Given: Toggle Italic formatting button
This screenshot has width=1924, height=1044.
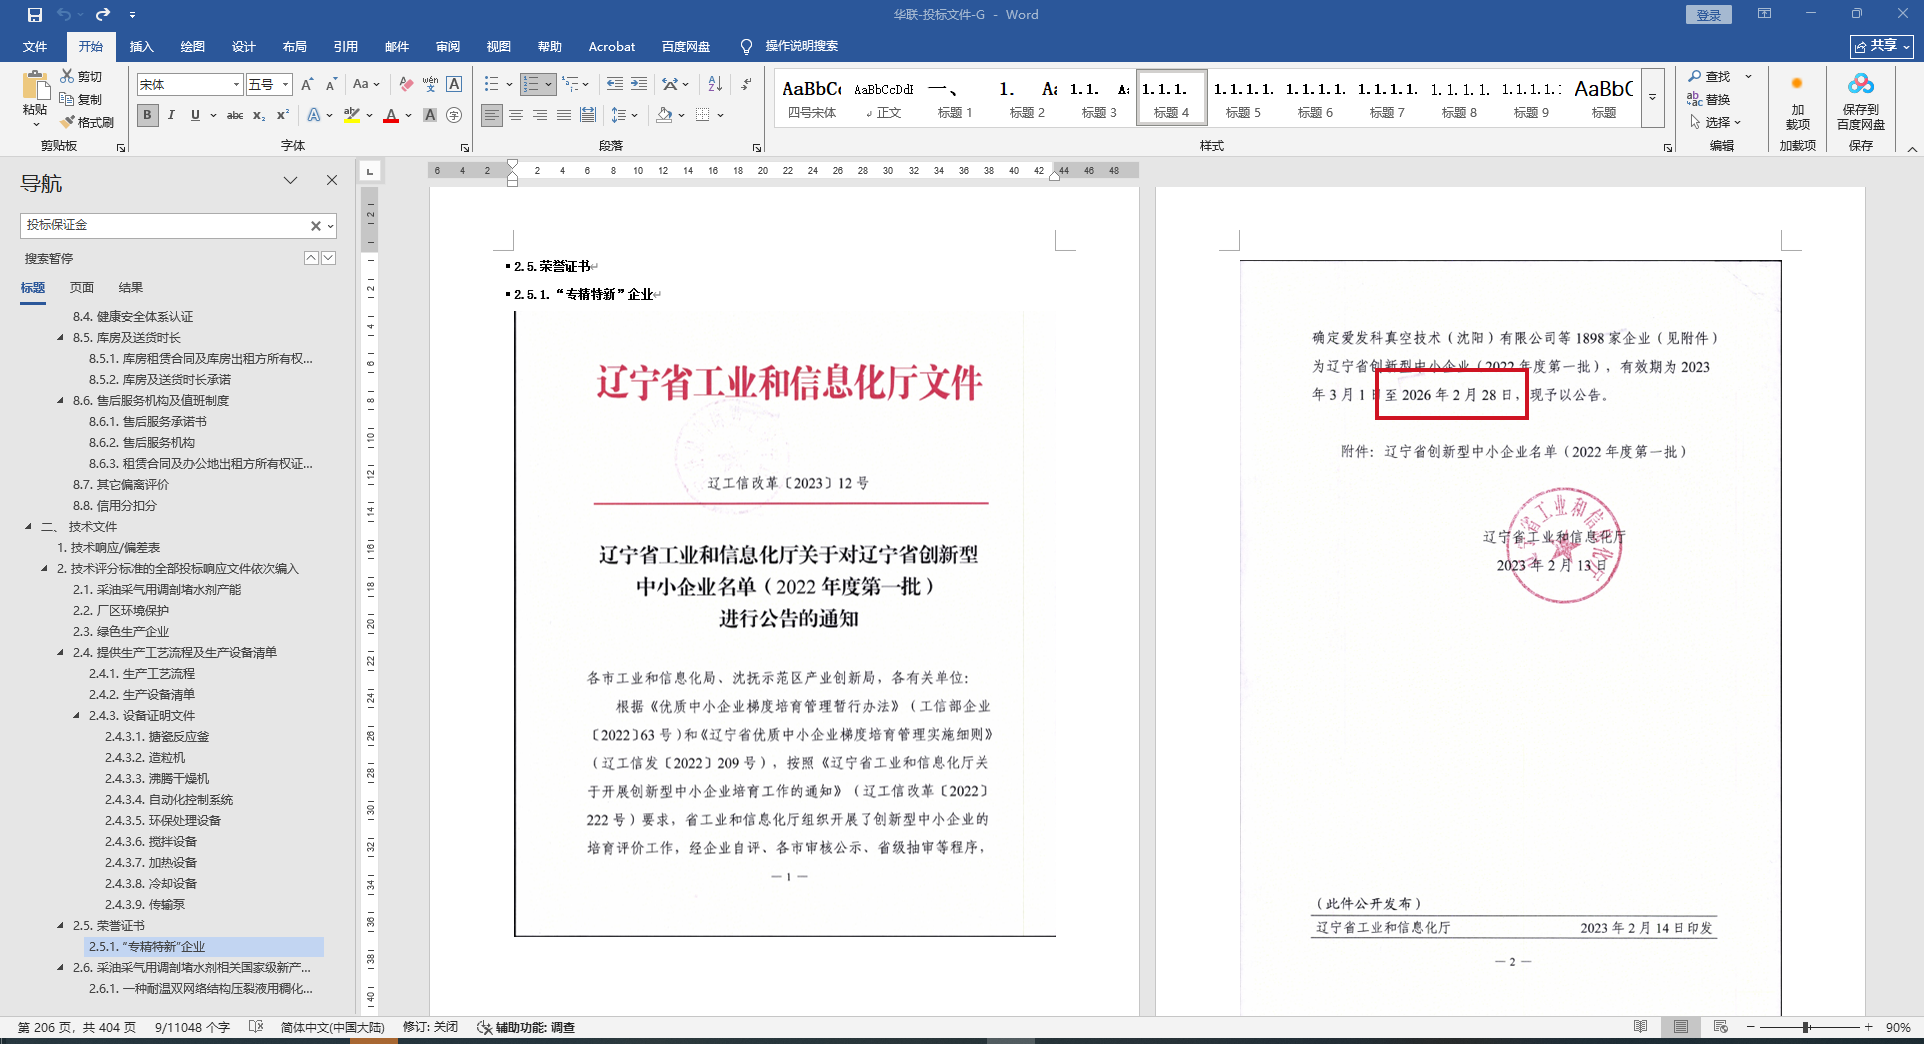Looking at the screenshot, I should pos(171,116).
